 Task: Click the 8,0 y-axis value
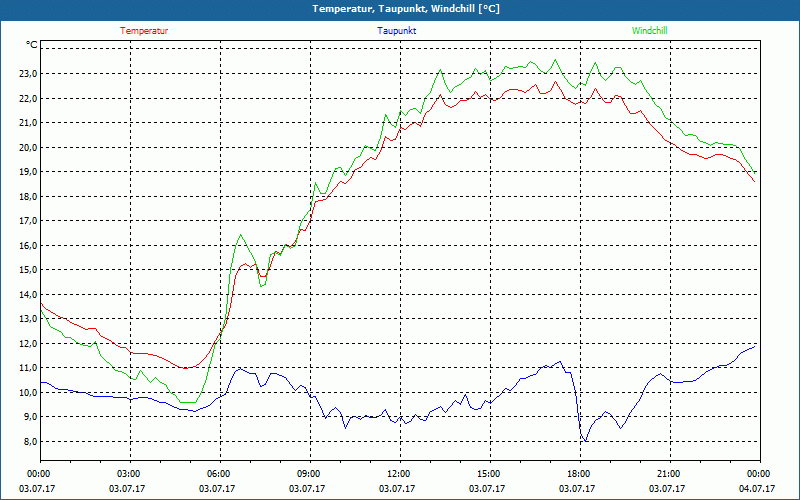pos(31,441)
